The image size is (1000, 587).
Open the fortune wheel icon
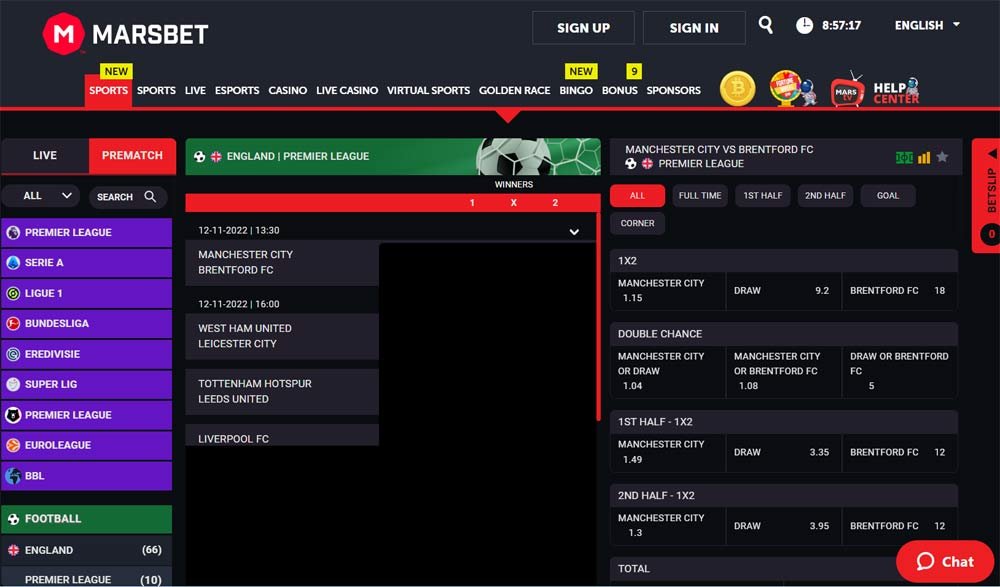(793, 88)
